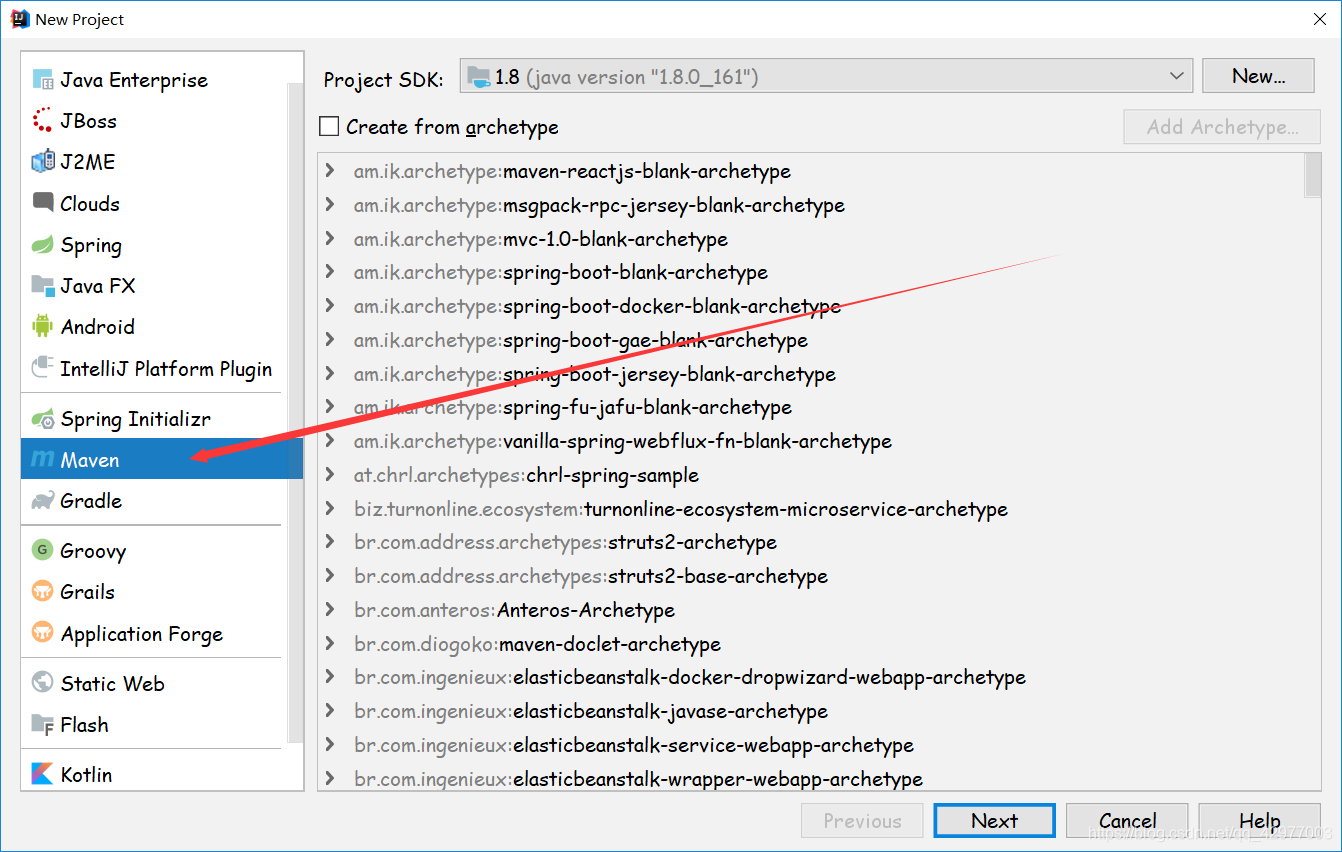Click the Clouds icon
This screenshot has height=852, width=1342.
click(42, 203)
